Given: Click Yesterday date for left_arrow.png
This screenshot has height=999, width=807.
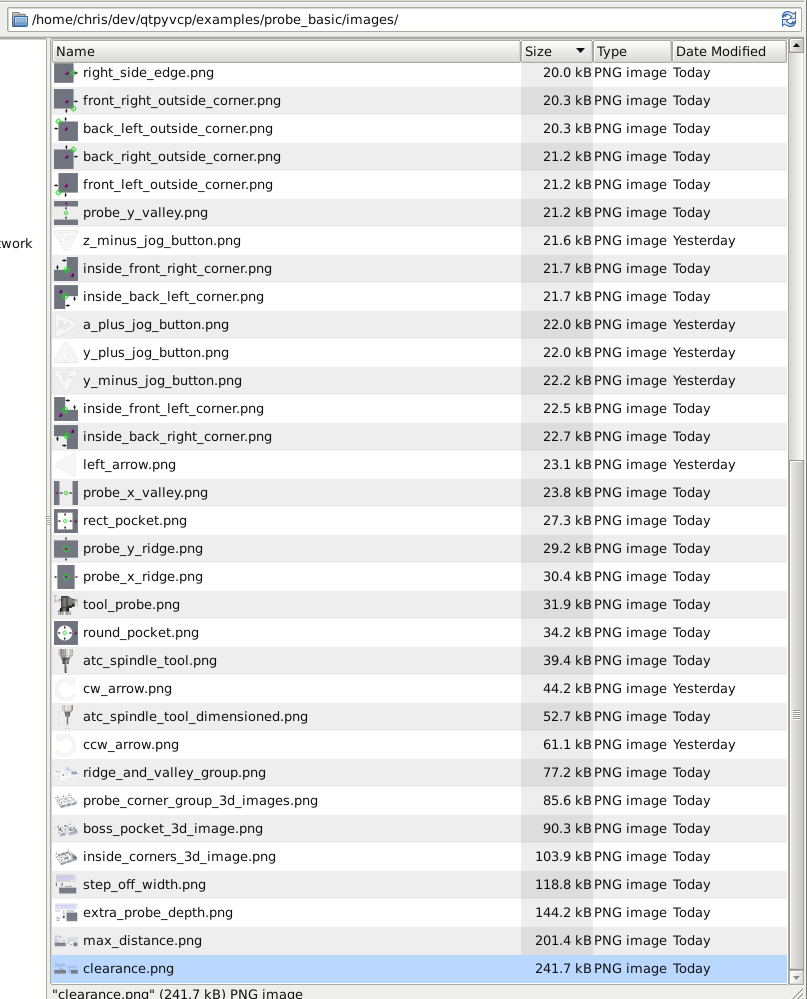Looking at the screenshot, I should (704, 464).
